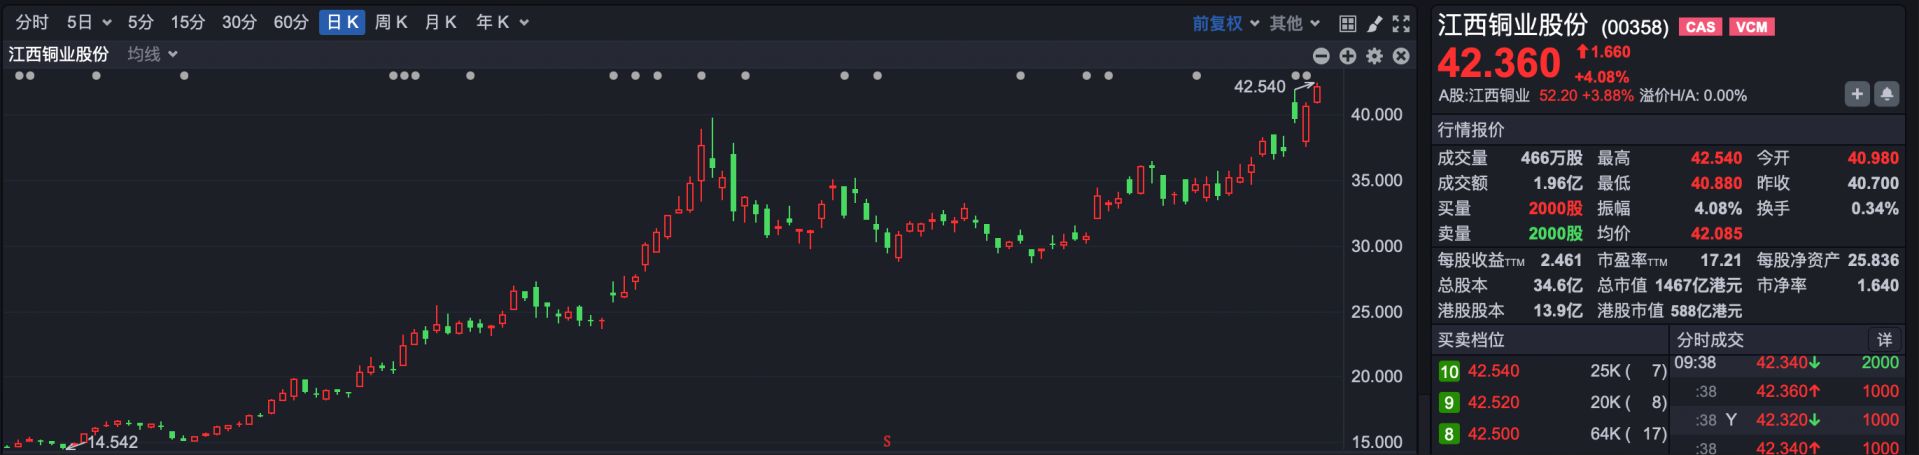
Task: Set a price alert with bell icon
Action: (x=1886, y=94)
